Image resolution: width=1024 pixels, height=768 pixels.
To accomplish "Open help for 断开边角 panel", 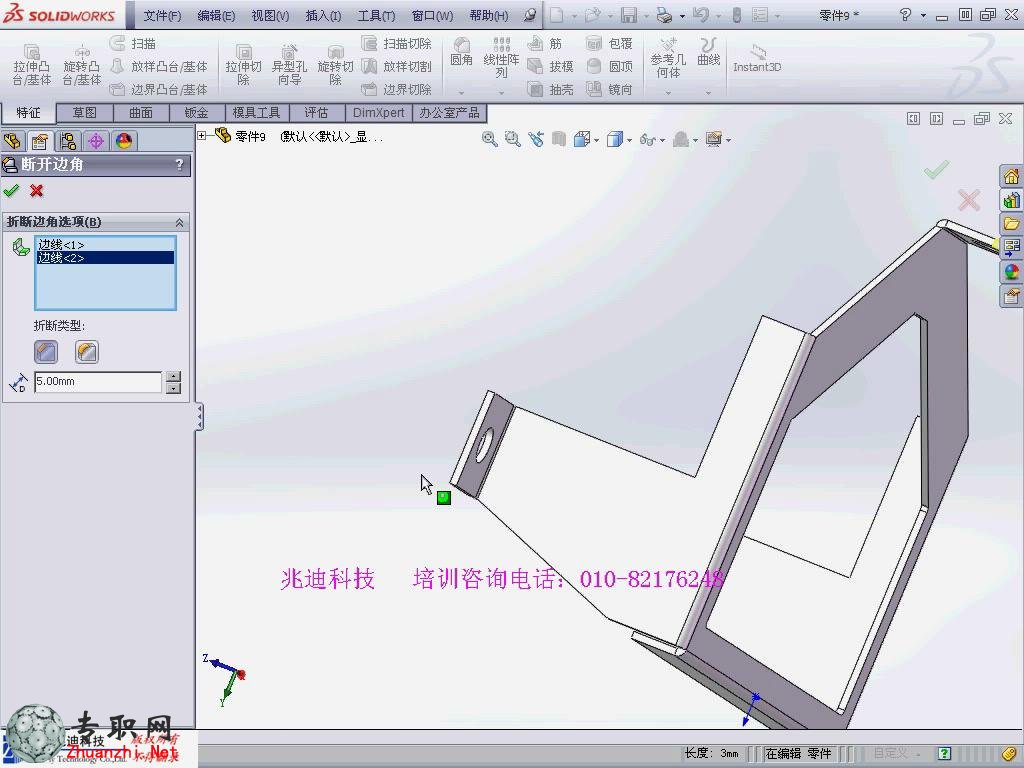I will click(180, 165).
